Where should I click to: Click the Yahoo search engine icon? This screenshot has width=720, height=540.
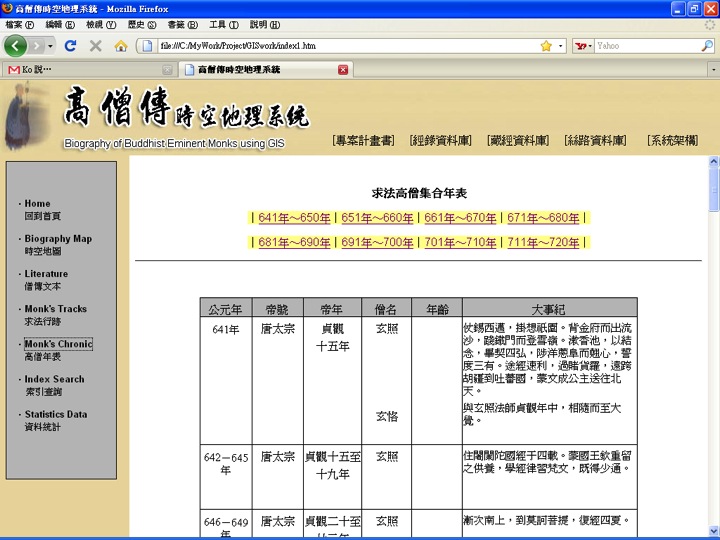[581, 46]
